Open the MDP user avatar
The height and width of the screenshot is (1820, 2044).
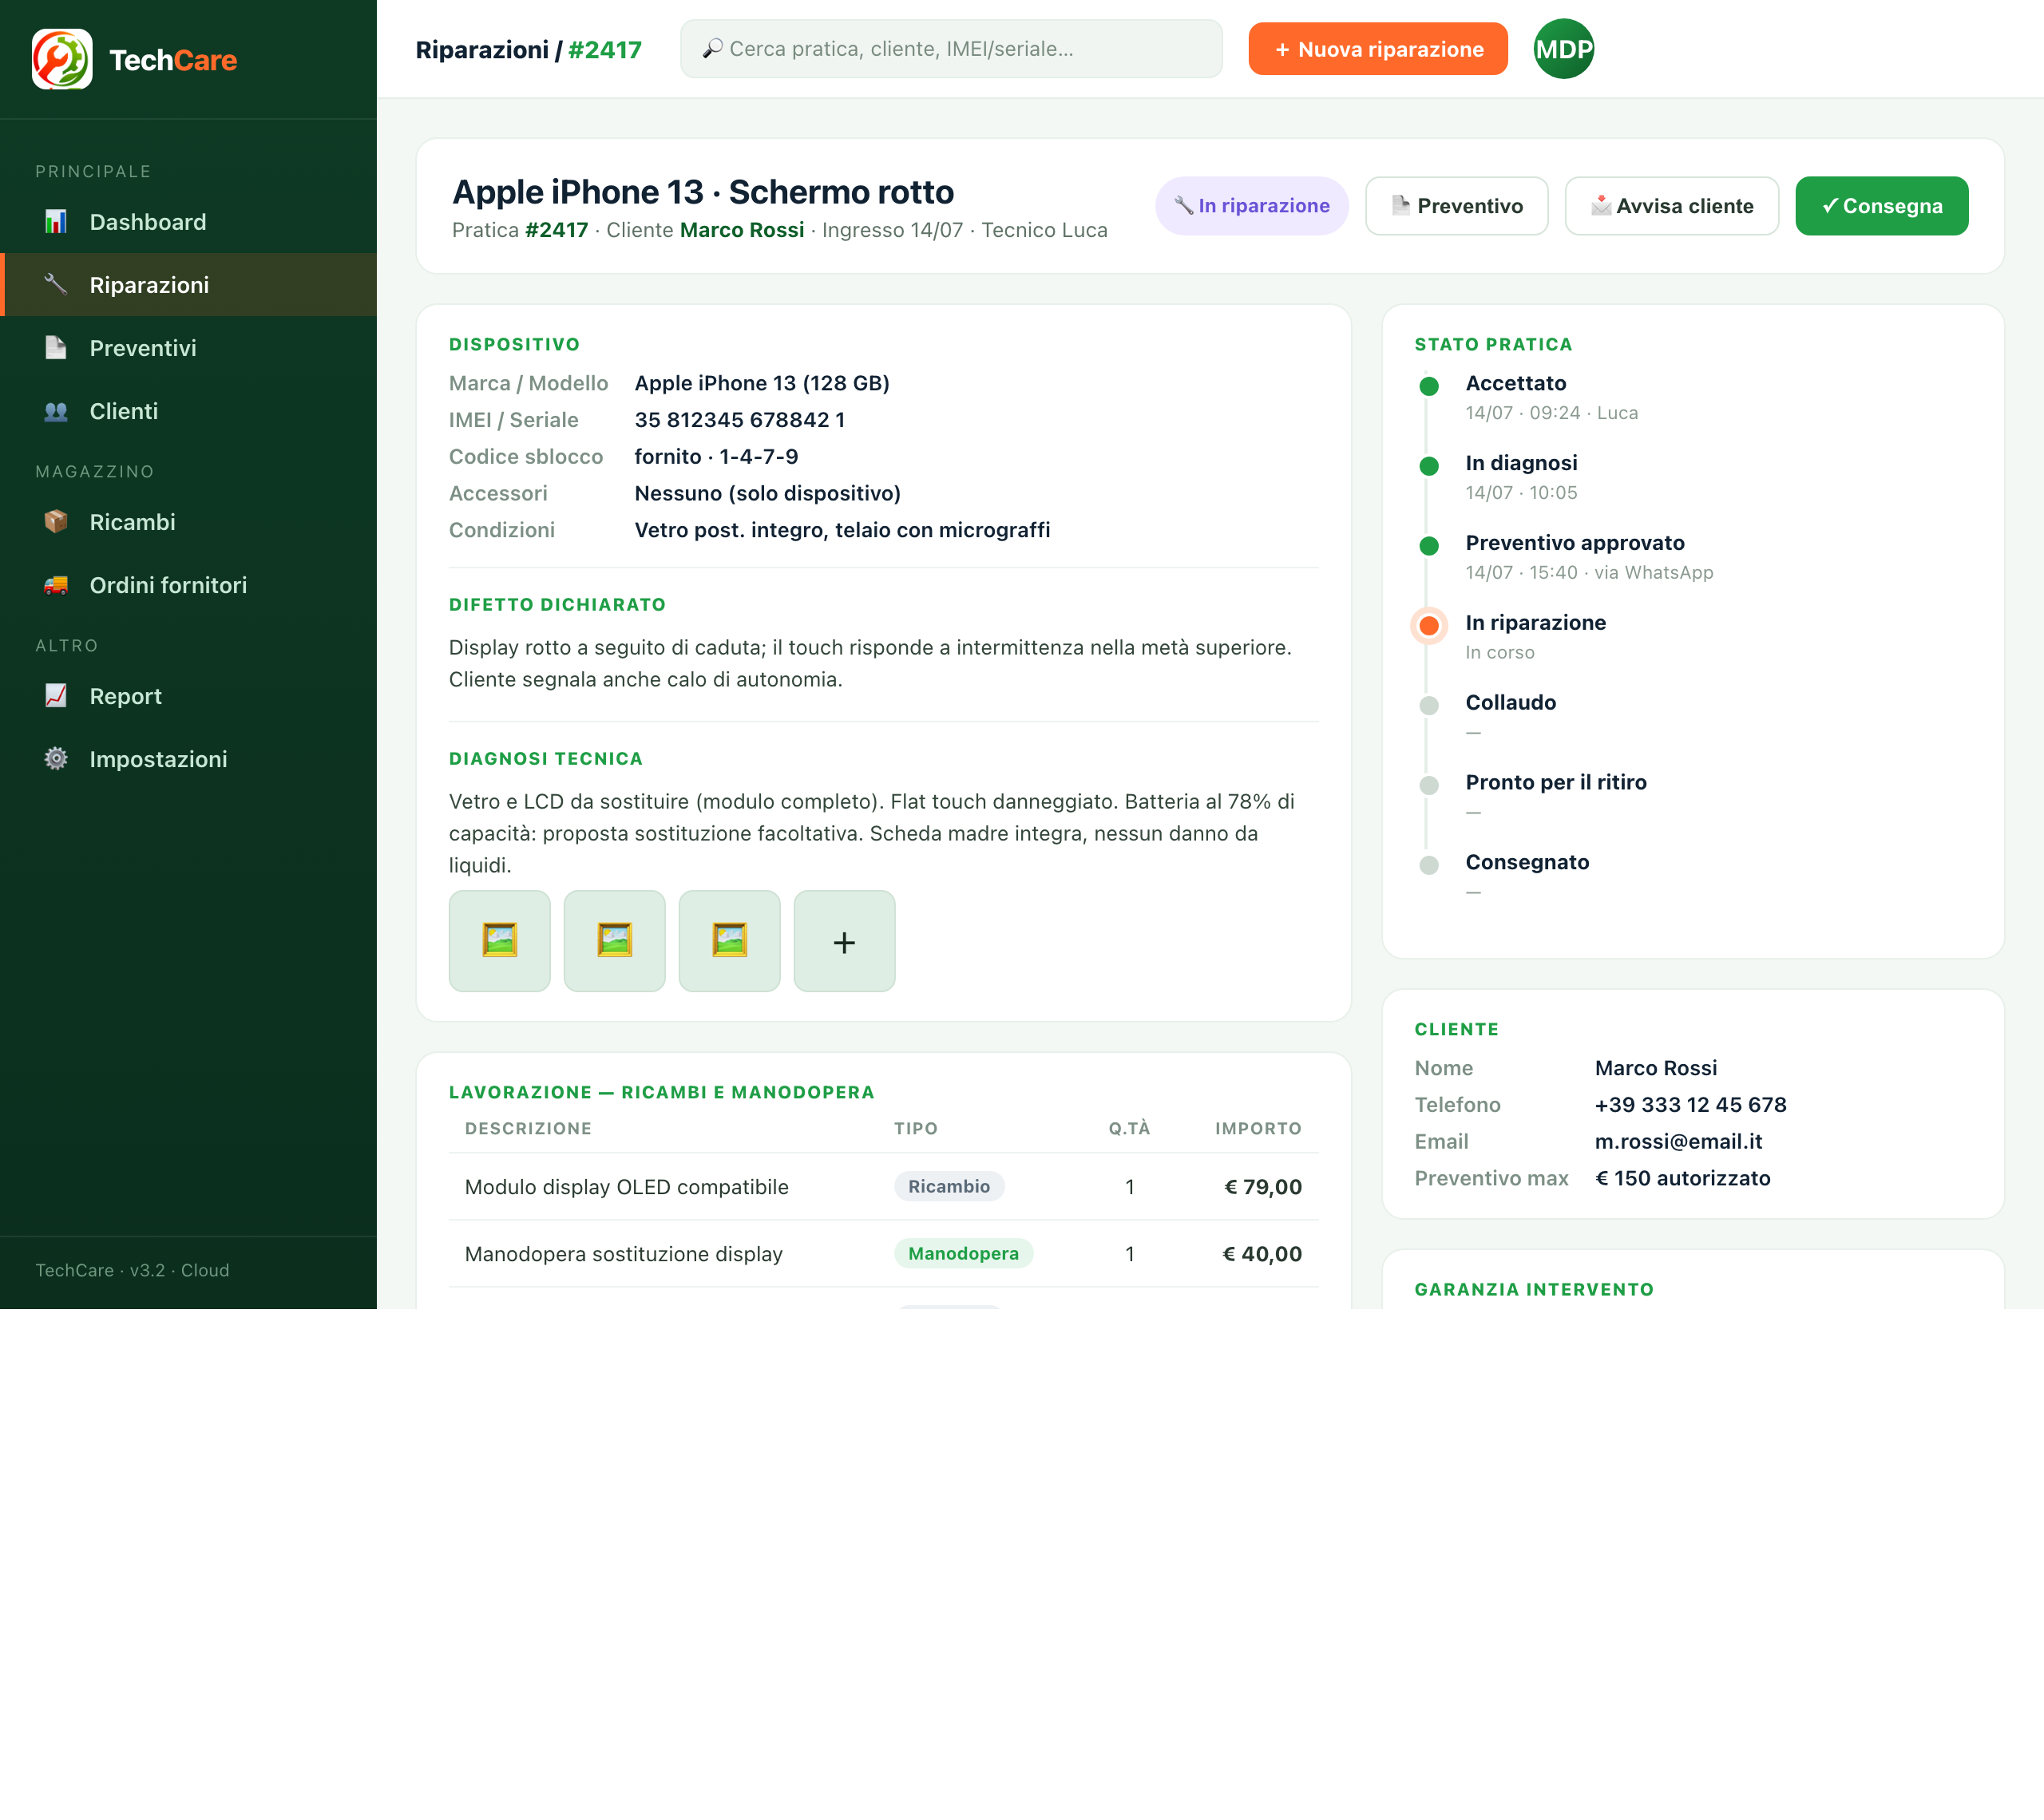click(1564, 49)
